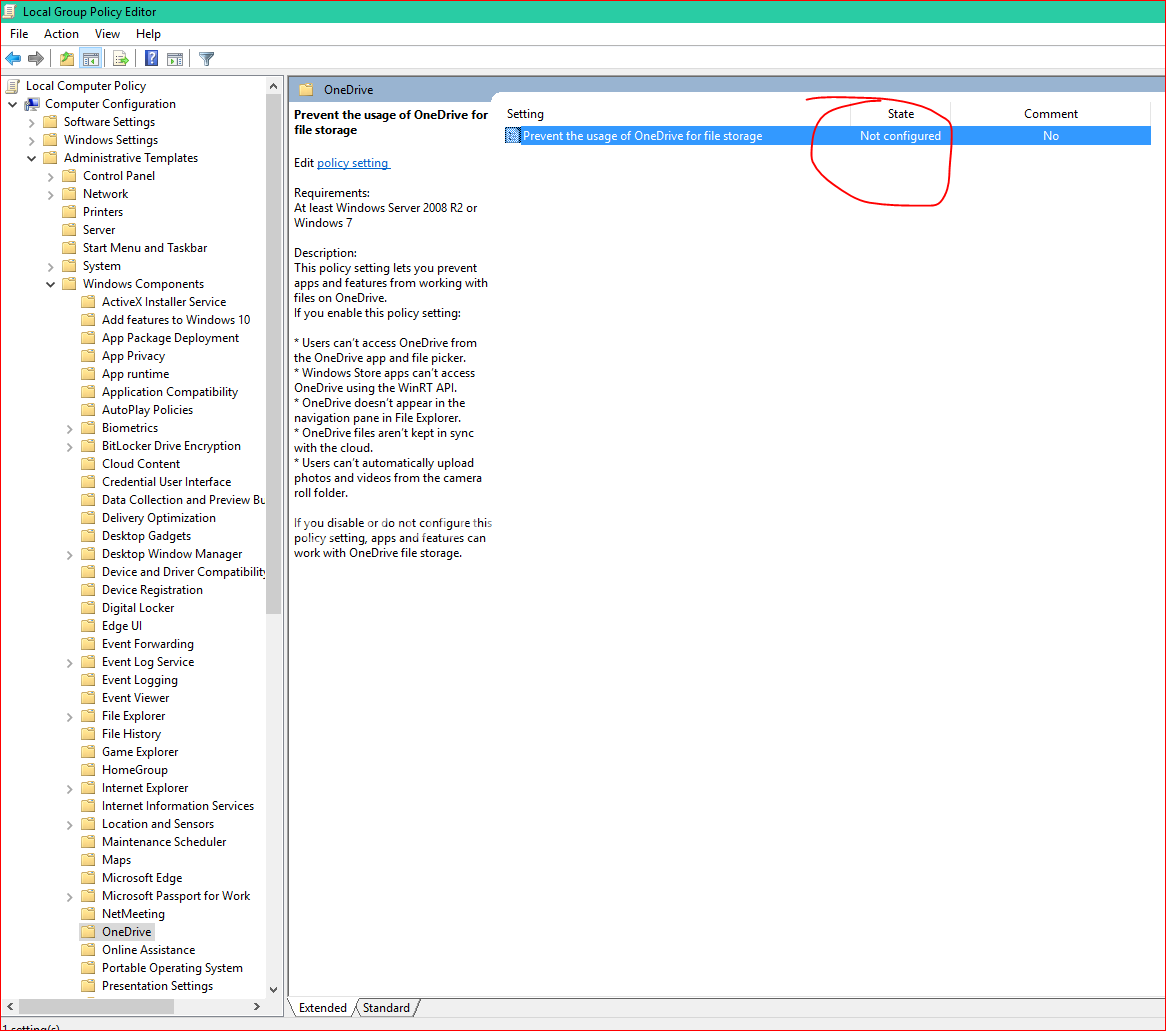Sort by the State column header
This screenshot has height=1031, width=1166.
[901, 114]
